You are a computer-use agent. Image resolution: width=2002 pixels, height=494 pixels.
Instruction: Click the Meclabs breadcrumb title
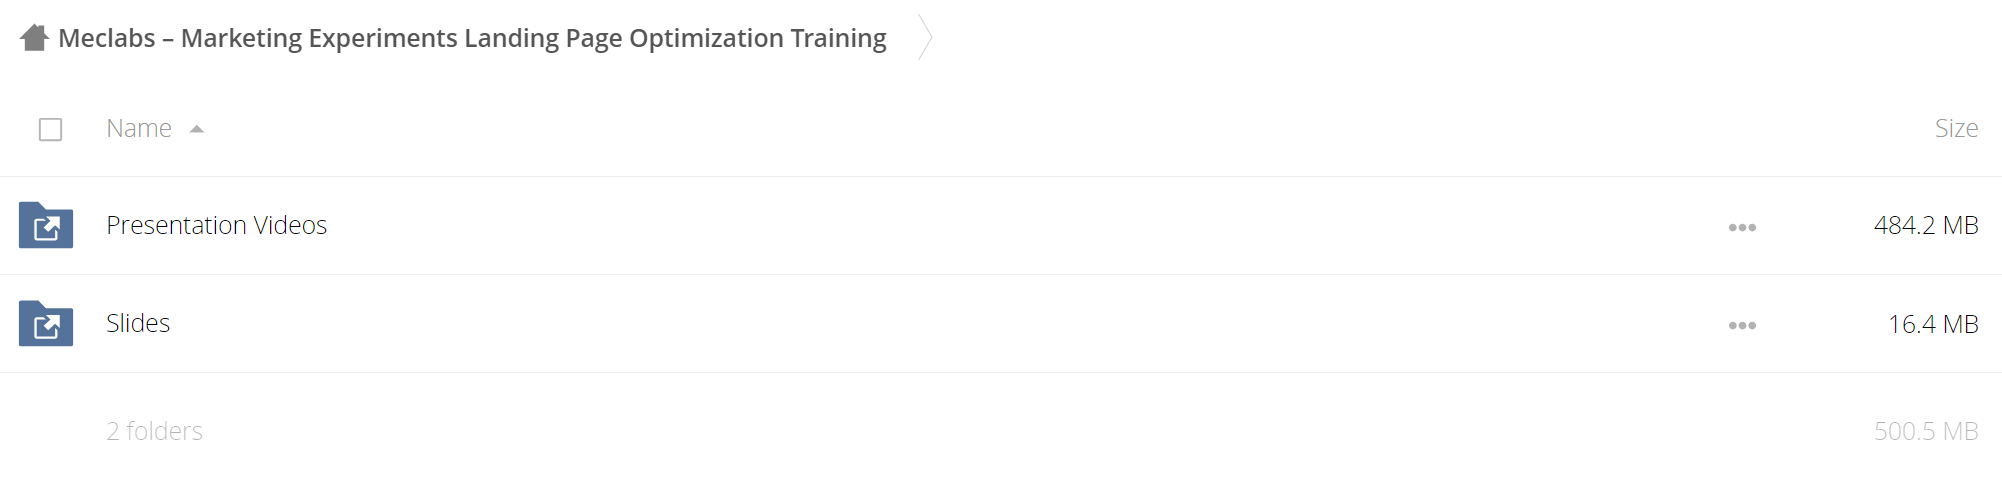(472, 38)
